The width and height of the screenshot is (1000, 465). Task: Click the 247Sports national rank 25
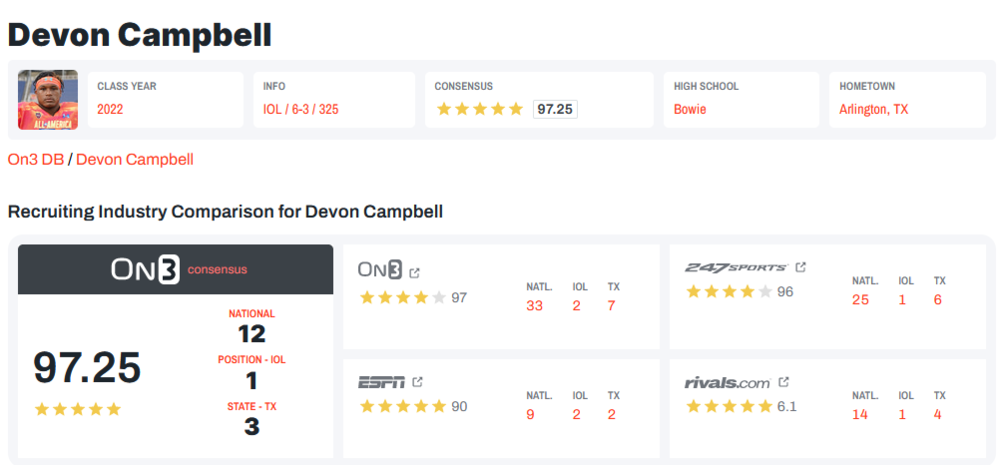[860, 299]
